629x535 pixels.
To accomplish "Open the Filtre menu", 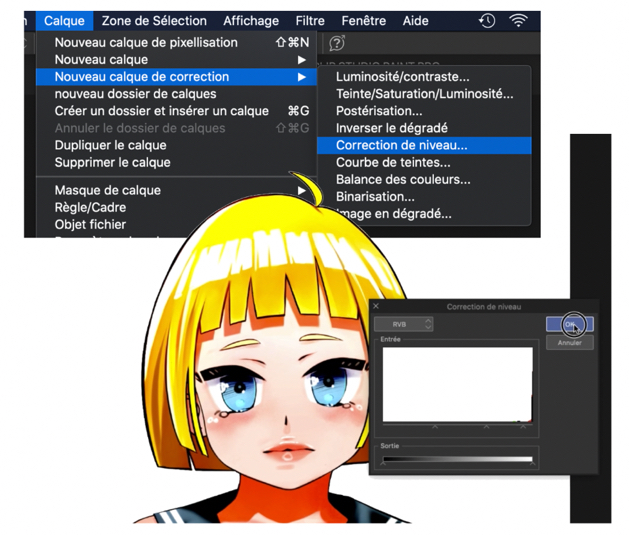I will tap(310, 21).
